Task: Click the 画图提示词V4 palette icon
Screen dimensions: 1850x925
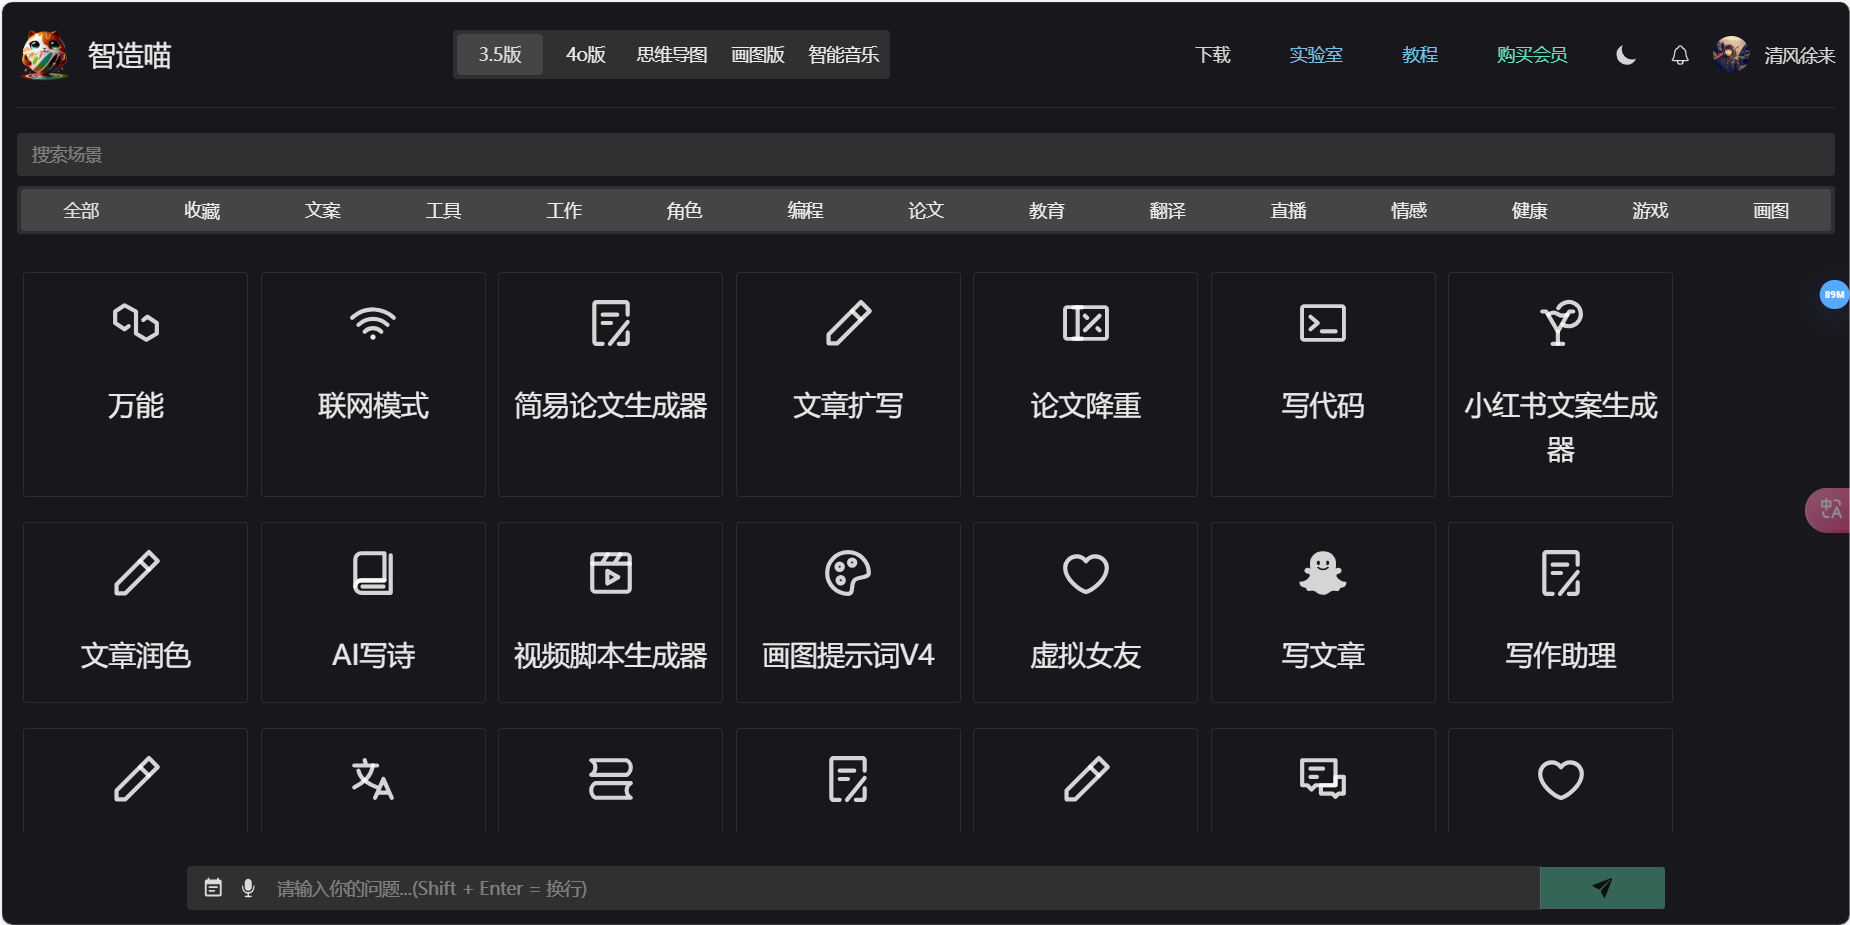Action: pyautogui.click(x=848, y=574)
